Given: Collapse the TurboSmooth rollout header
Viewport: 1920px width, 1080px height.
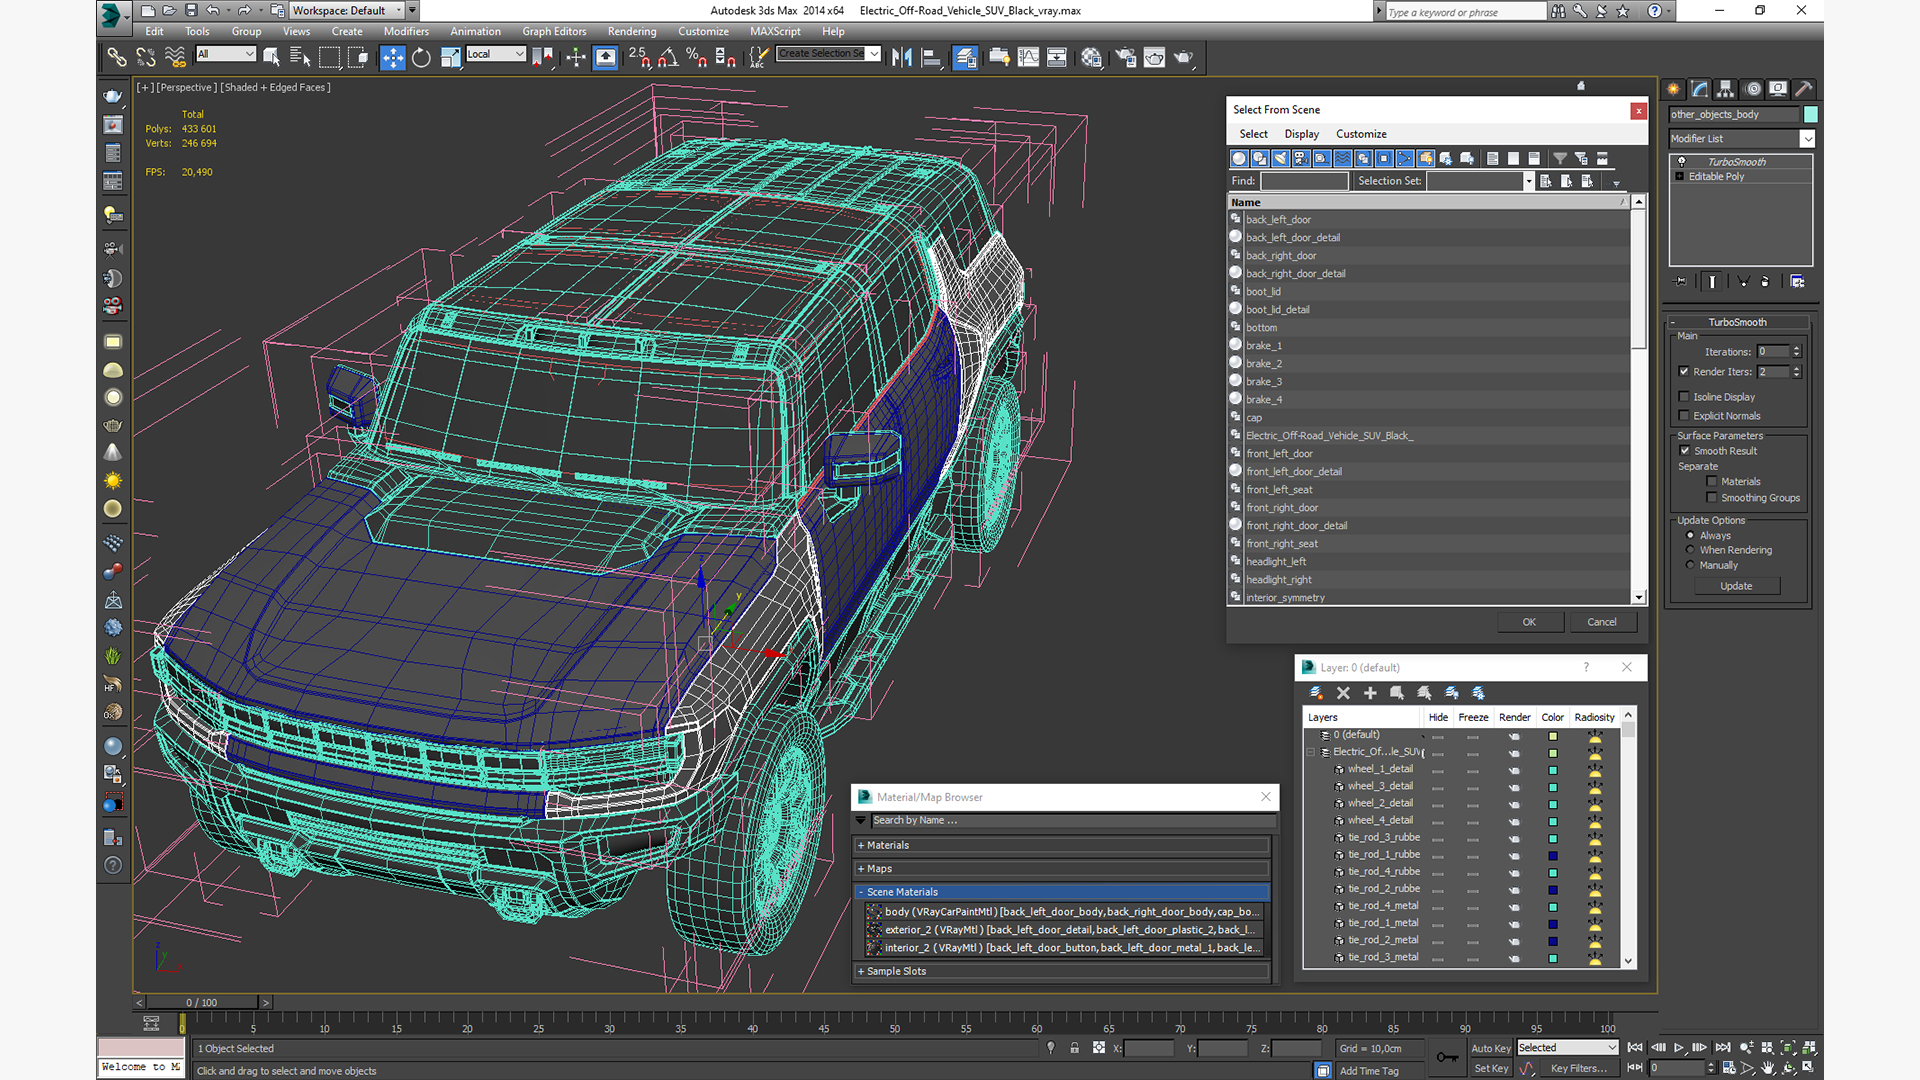Looking at the screenshot, I should [x=1737, y=322].
